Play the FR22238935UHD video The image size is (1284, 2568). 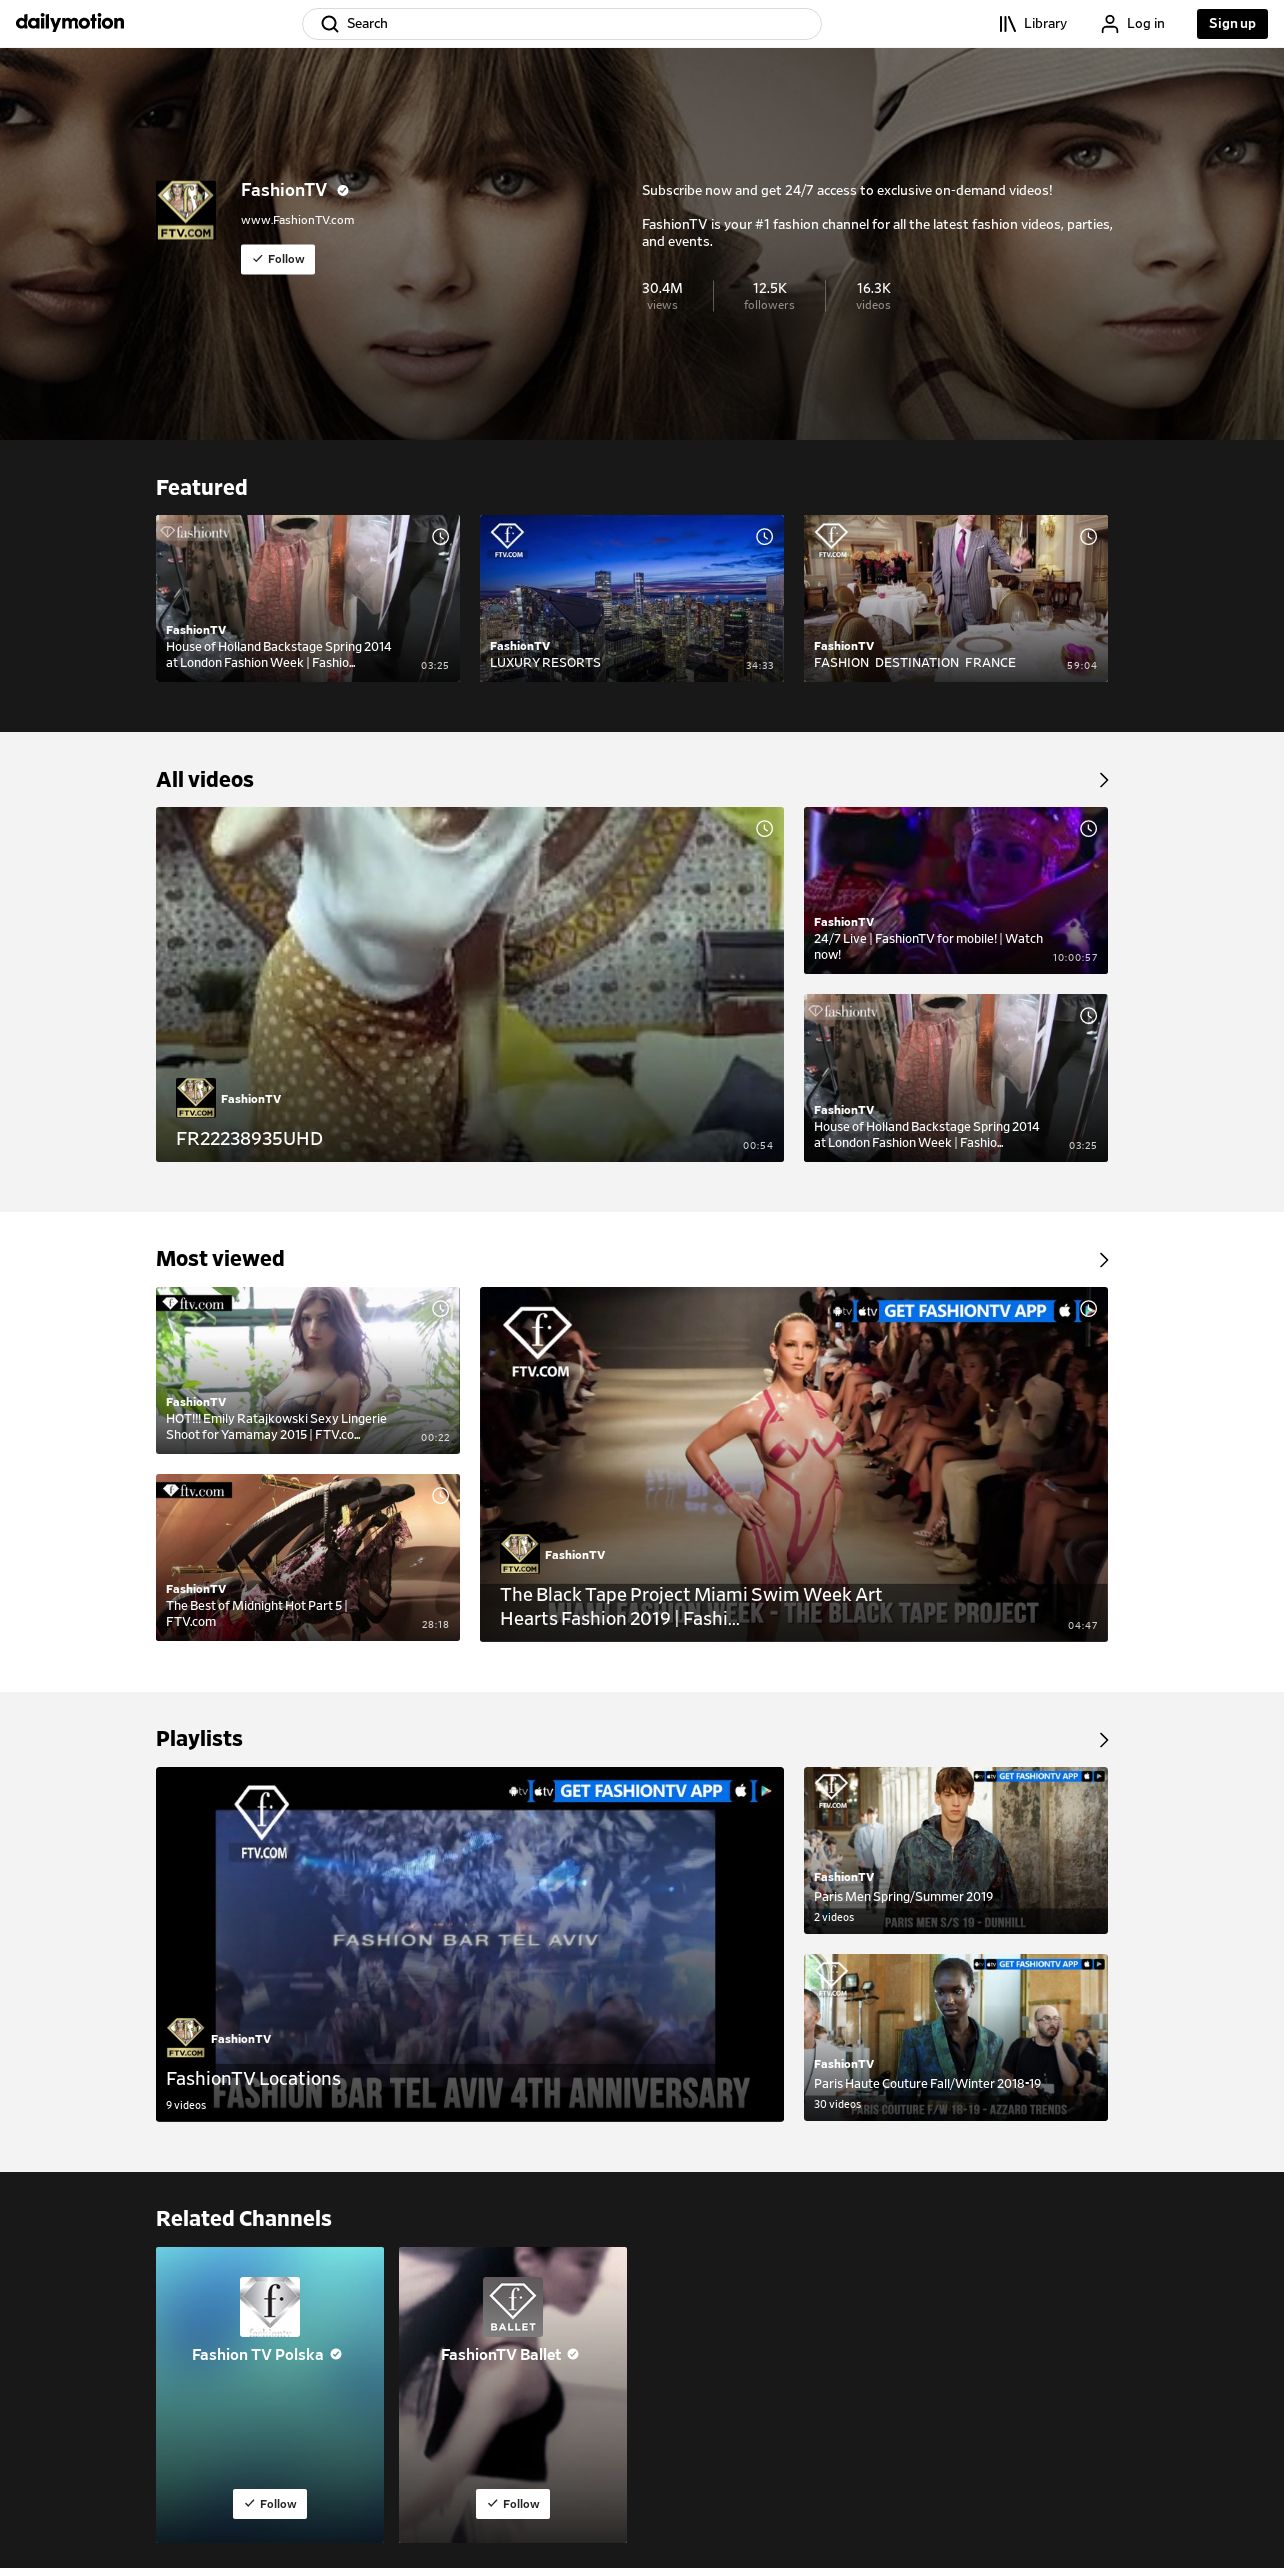[470, 984]
